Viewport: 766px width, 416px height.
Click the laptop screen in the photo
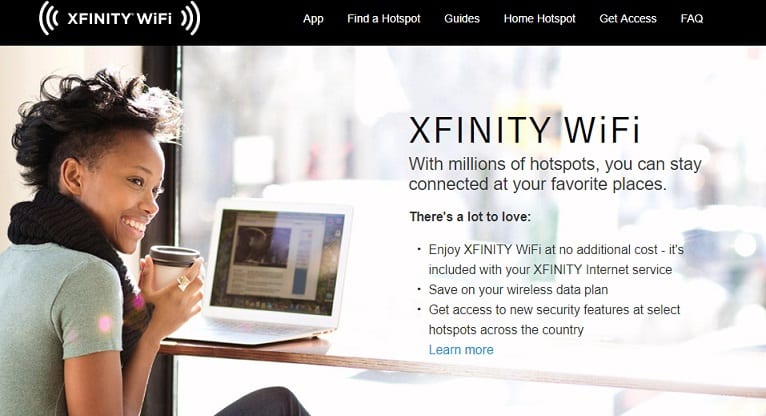tap(277, 261)
